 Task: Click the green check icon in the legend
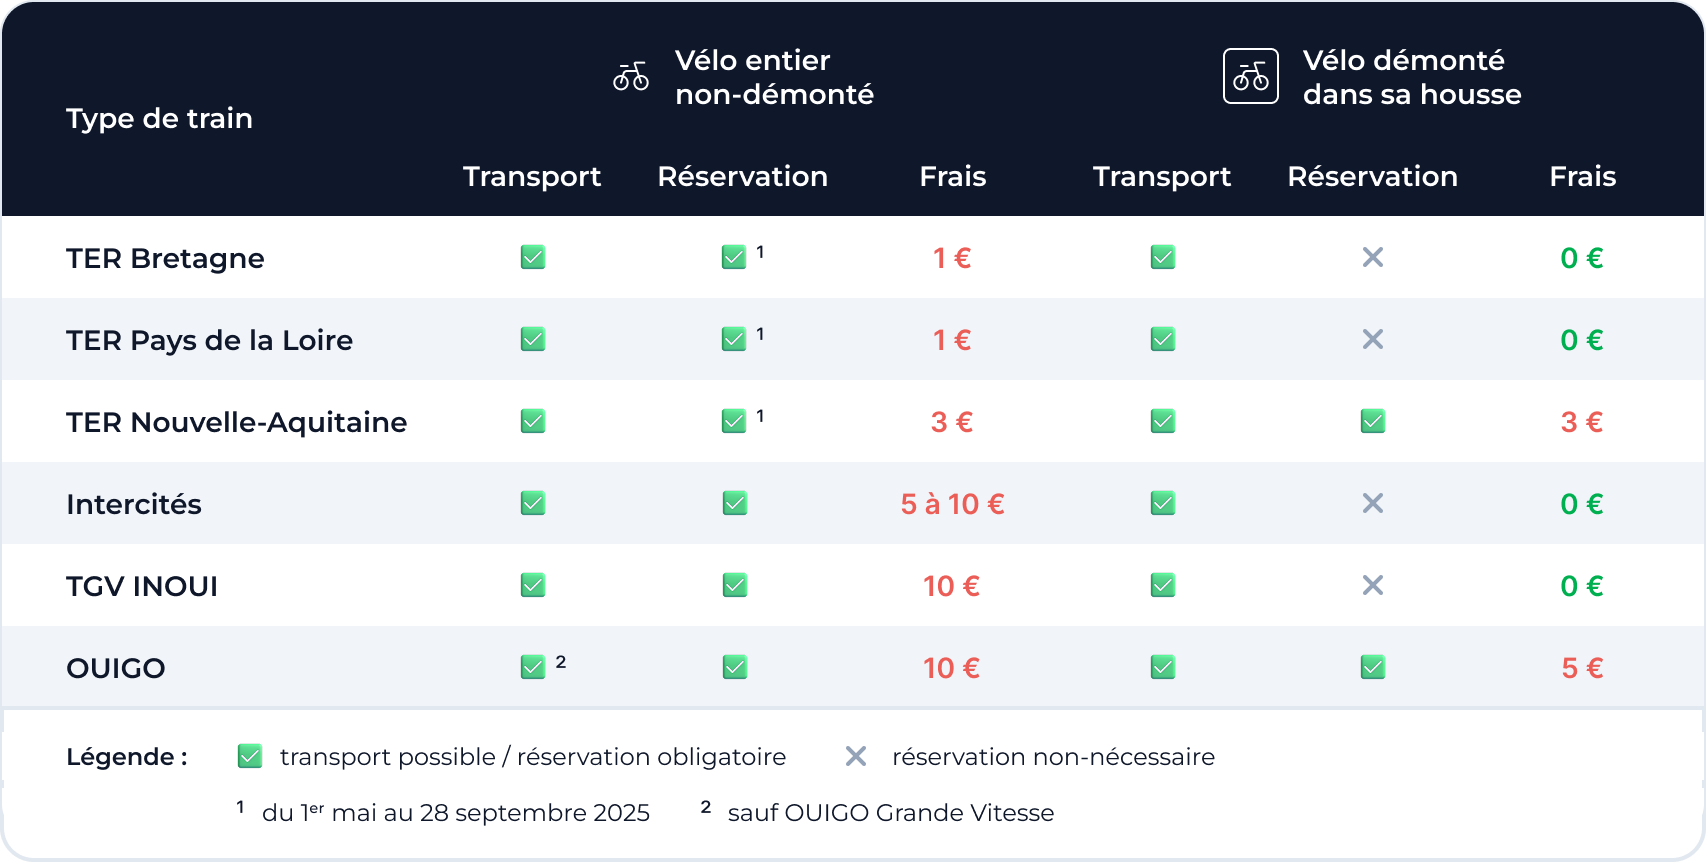[x=250, y=756]
